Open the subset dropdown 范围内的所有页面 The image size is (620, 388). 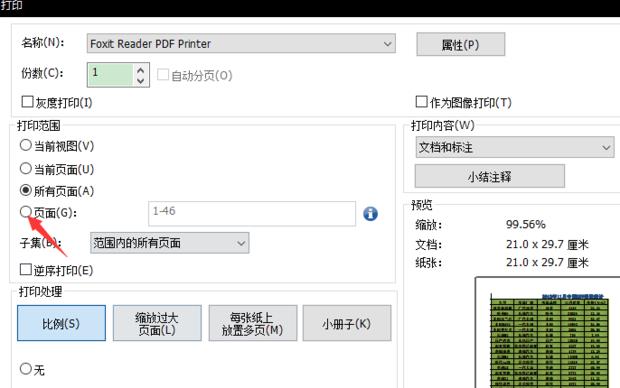[170, 243]
